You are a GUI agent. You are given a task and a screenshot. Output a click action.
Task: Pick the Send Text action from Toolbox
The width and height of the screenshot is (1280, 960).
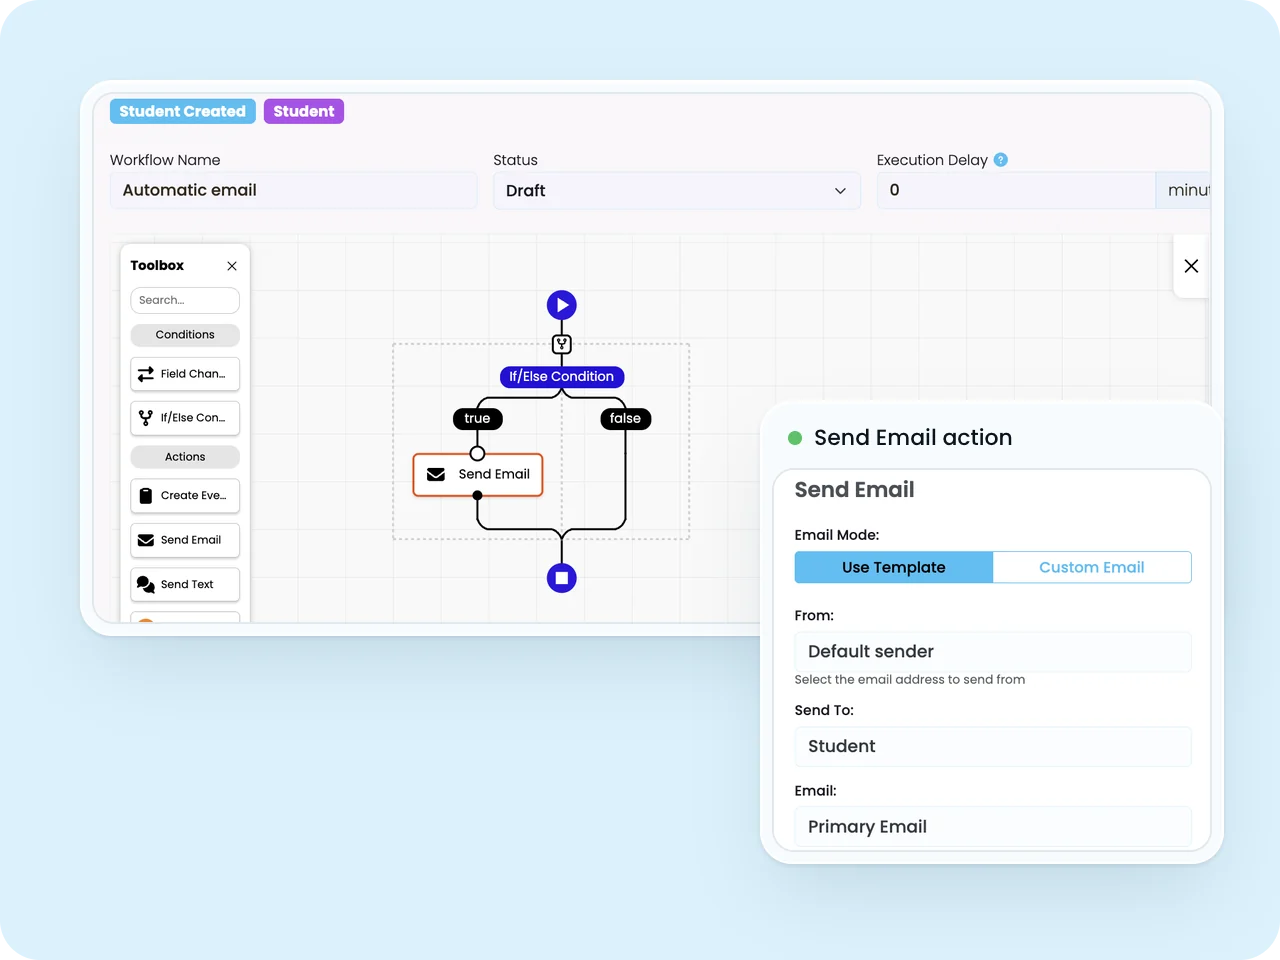click(x=185, y=584)
